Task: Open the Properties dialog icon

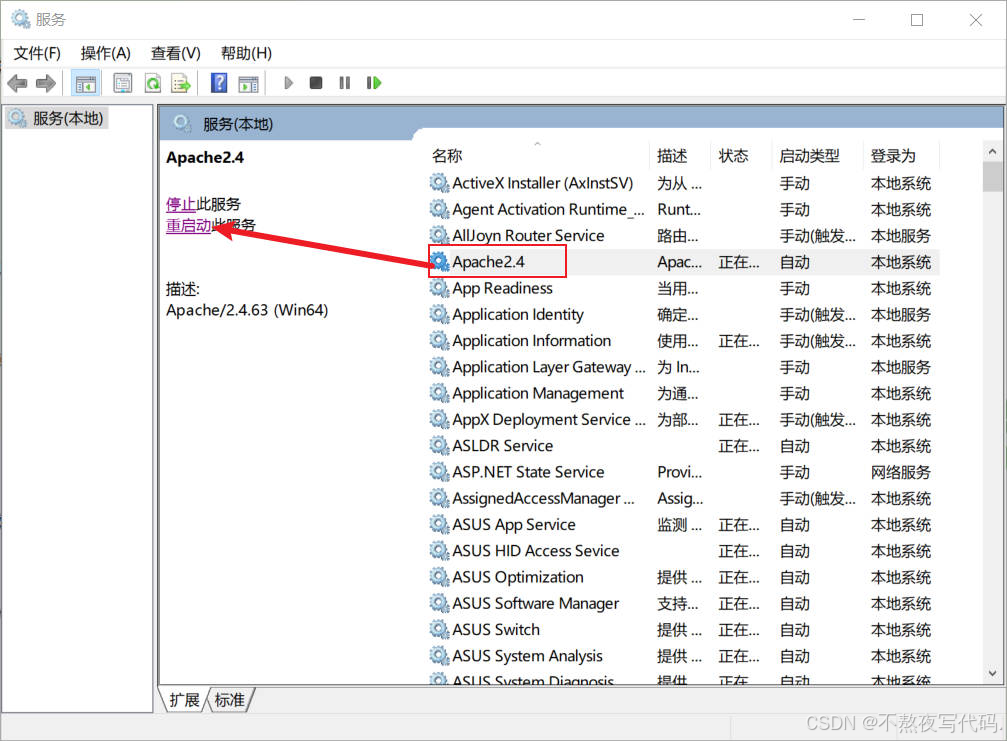Action: (122, 83)
